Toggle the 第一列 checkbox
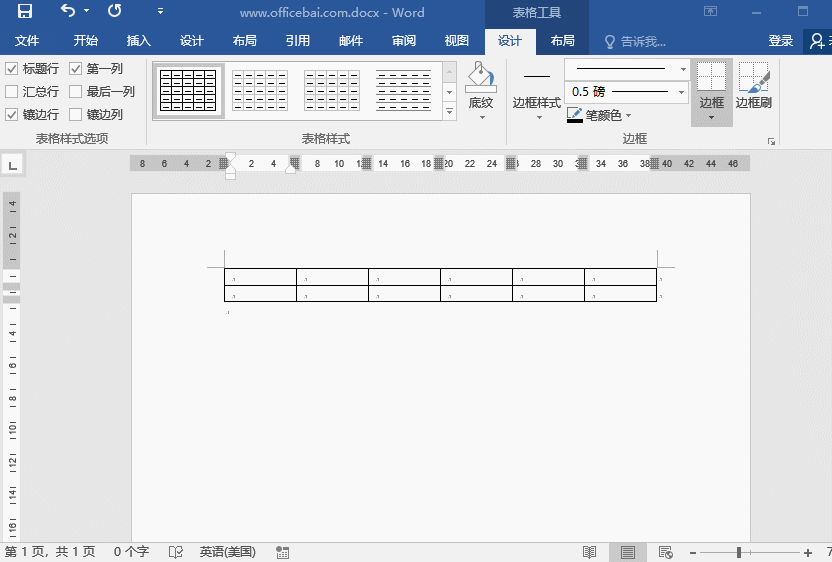 tap(75, 68)
